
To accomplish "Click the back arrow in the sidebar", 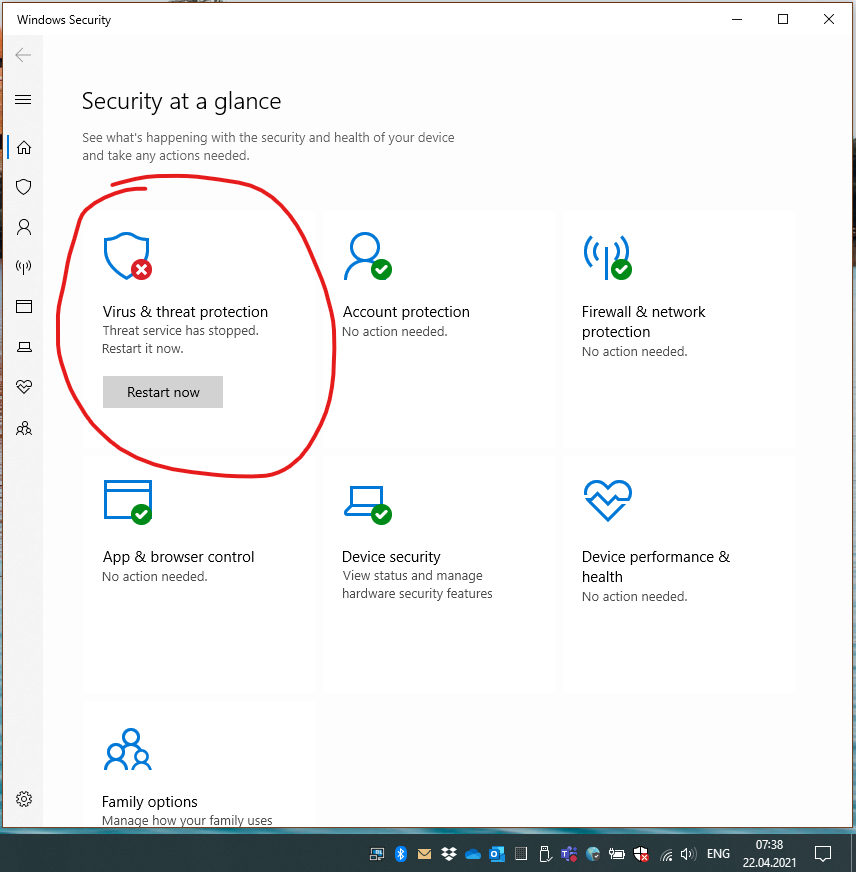I will pos(23,54).
